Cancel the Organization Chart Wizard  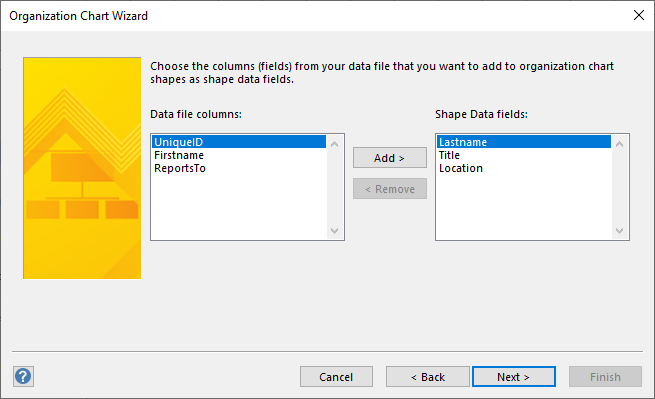point(336,377)
